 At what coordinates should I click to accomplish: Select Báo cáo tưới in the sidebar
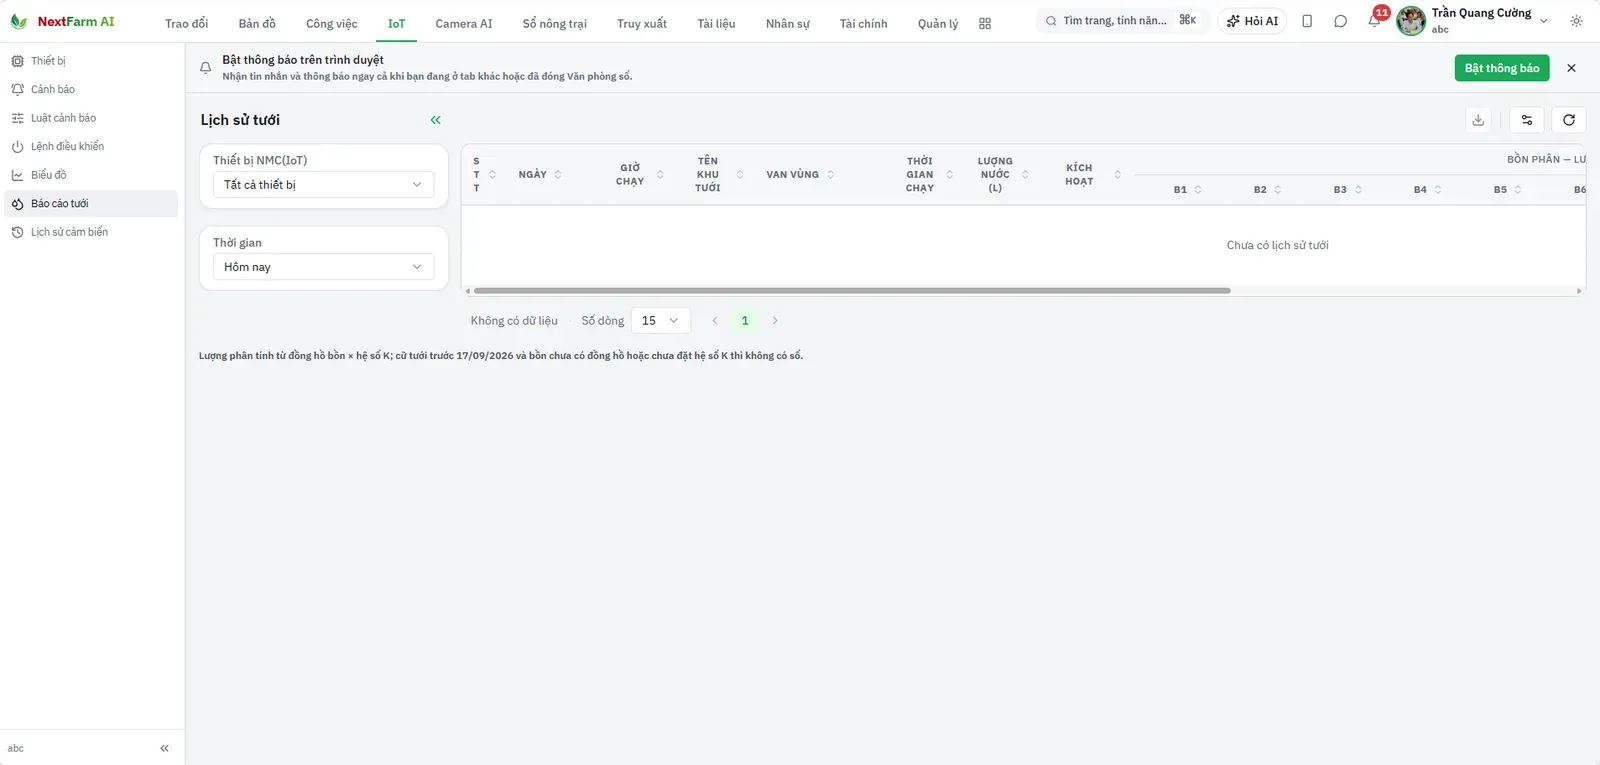tap(92, 204)
